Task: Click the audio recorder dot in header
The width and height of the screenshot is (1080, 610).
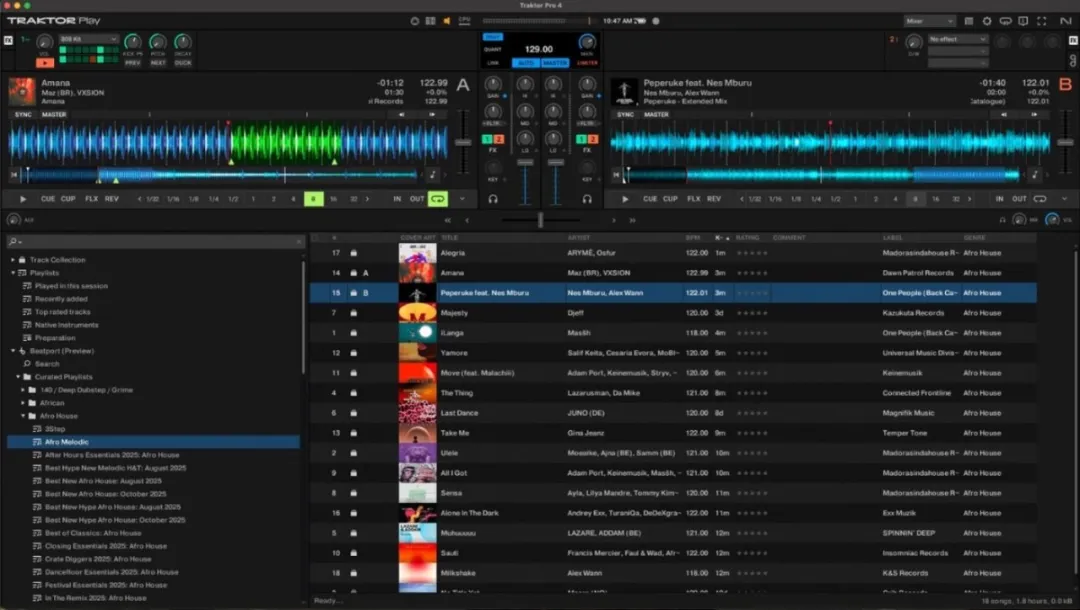Action: click(656, 21)
